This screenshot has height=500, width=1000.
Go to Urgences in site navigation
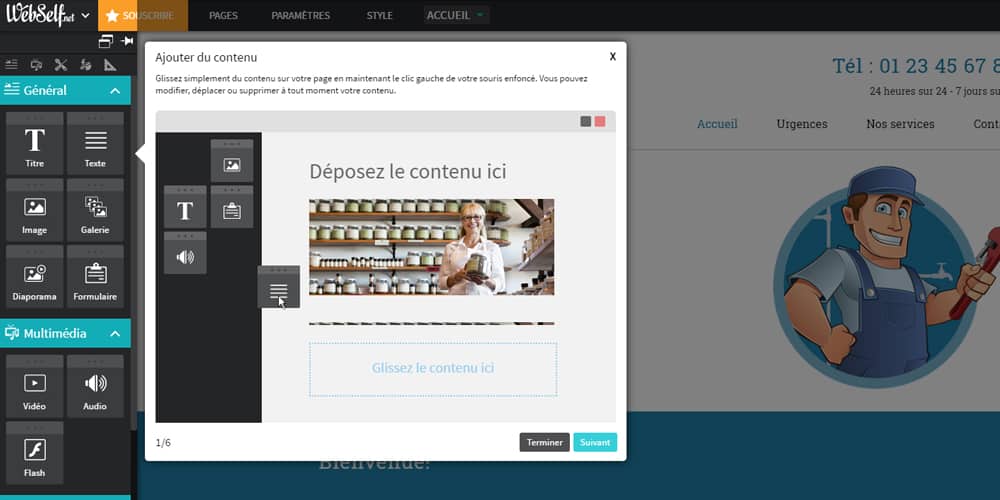click(802, 124)
